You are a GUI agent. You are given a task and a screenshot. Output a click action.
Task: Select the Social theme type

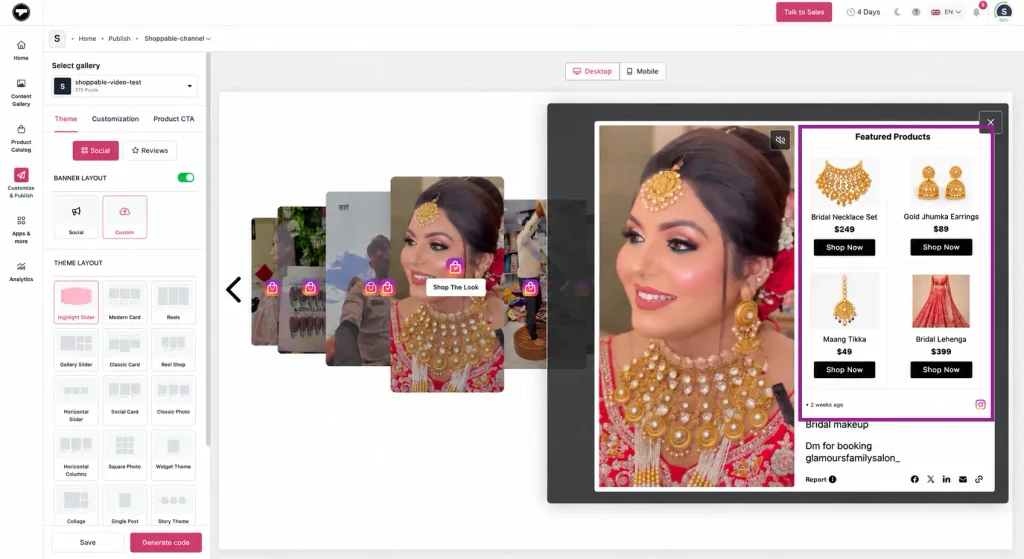(96, 150)
